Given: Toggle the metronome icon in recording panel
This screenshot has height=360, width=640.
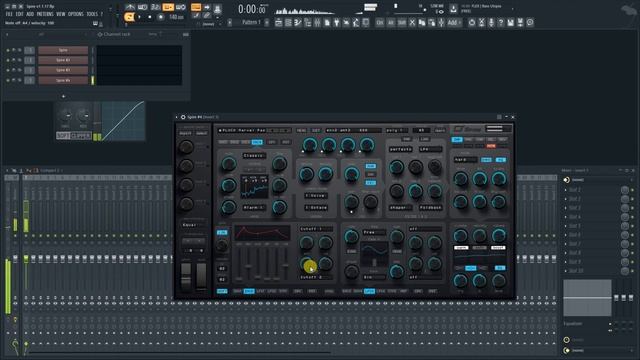Looking at the screenshot, I should point(130,7).
